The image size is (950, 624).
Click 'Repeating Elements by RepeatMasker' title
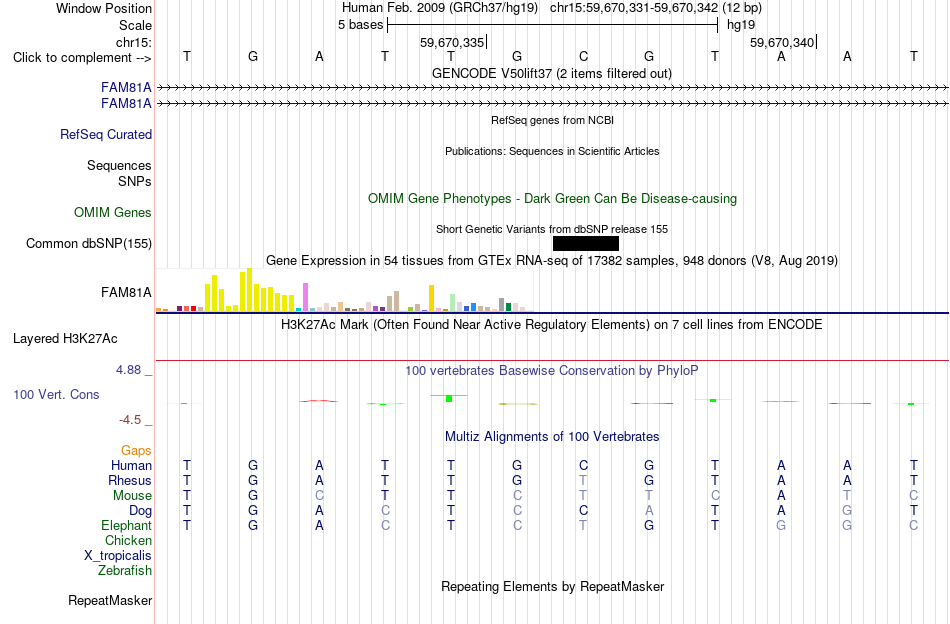click(x=552, y=586)
